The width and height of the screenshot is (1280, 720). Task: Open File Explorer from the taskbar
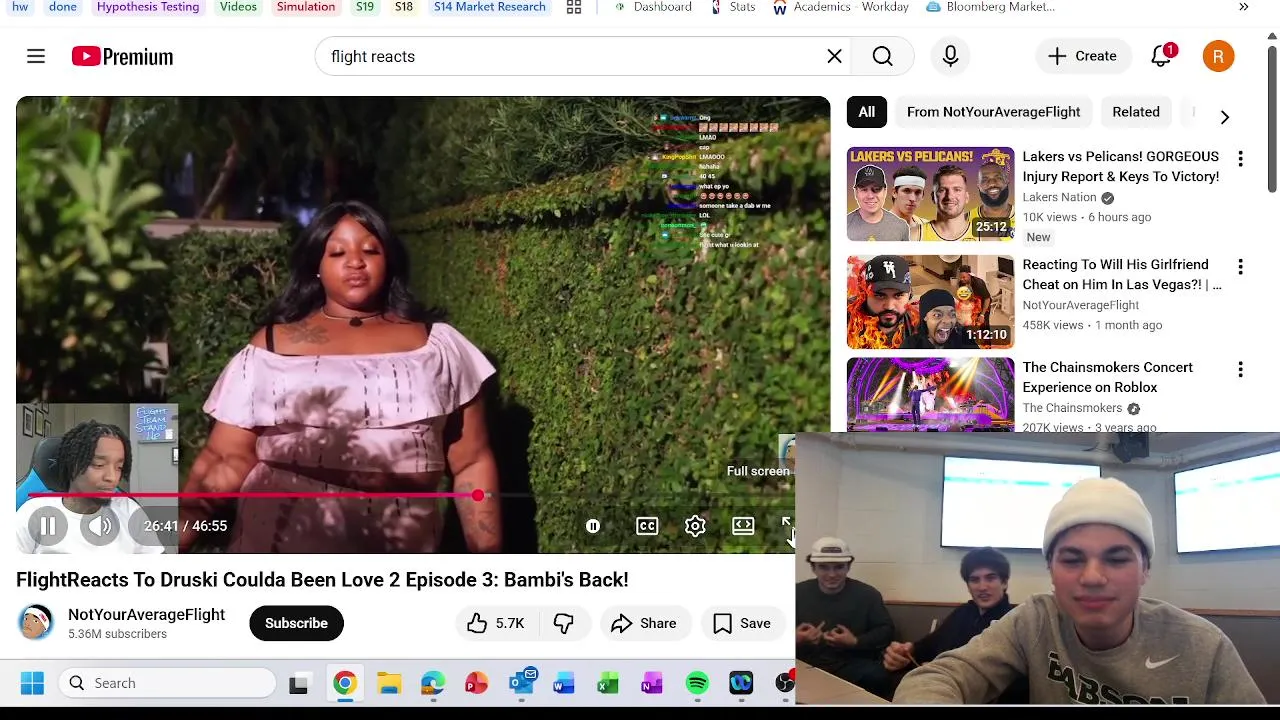click(x=389, y=683)
